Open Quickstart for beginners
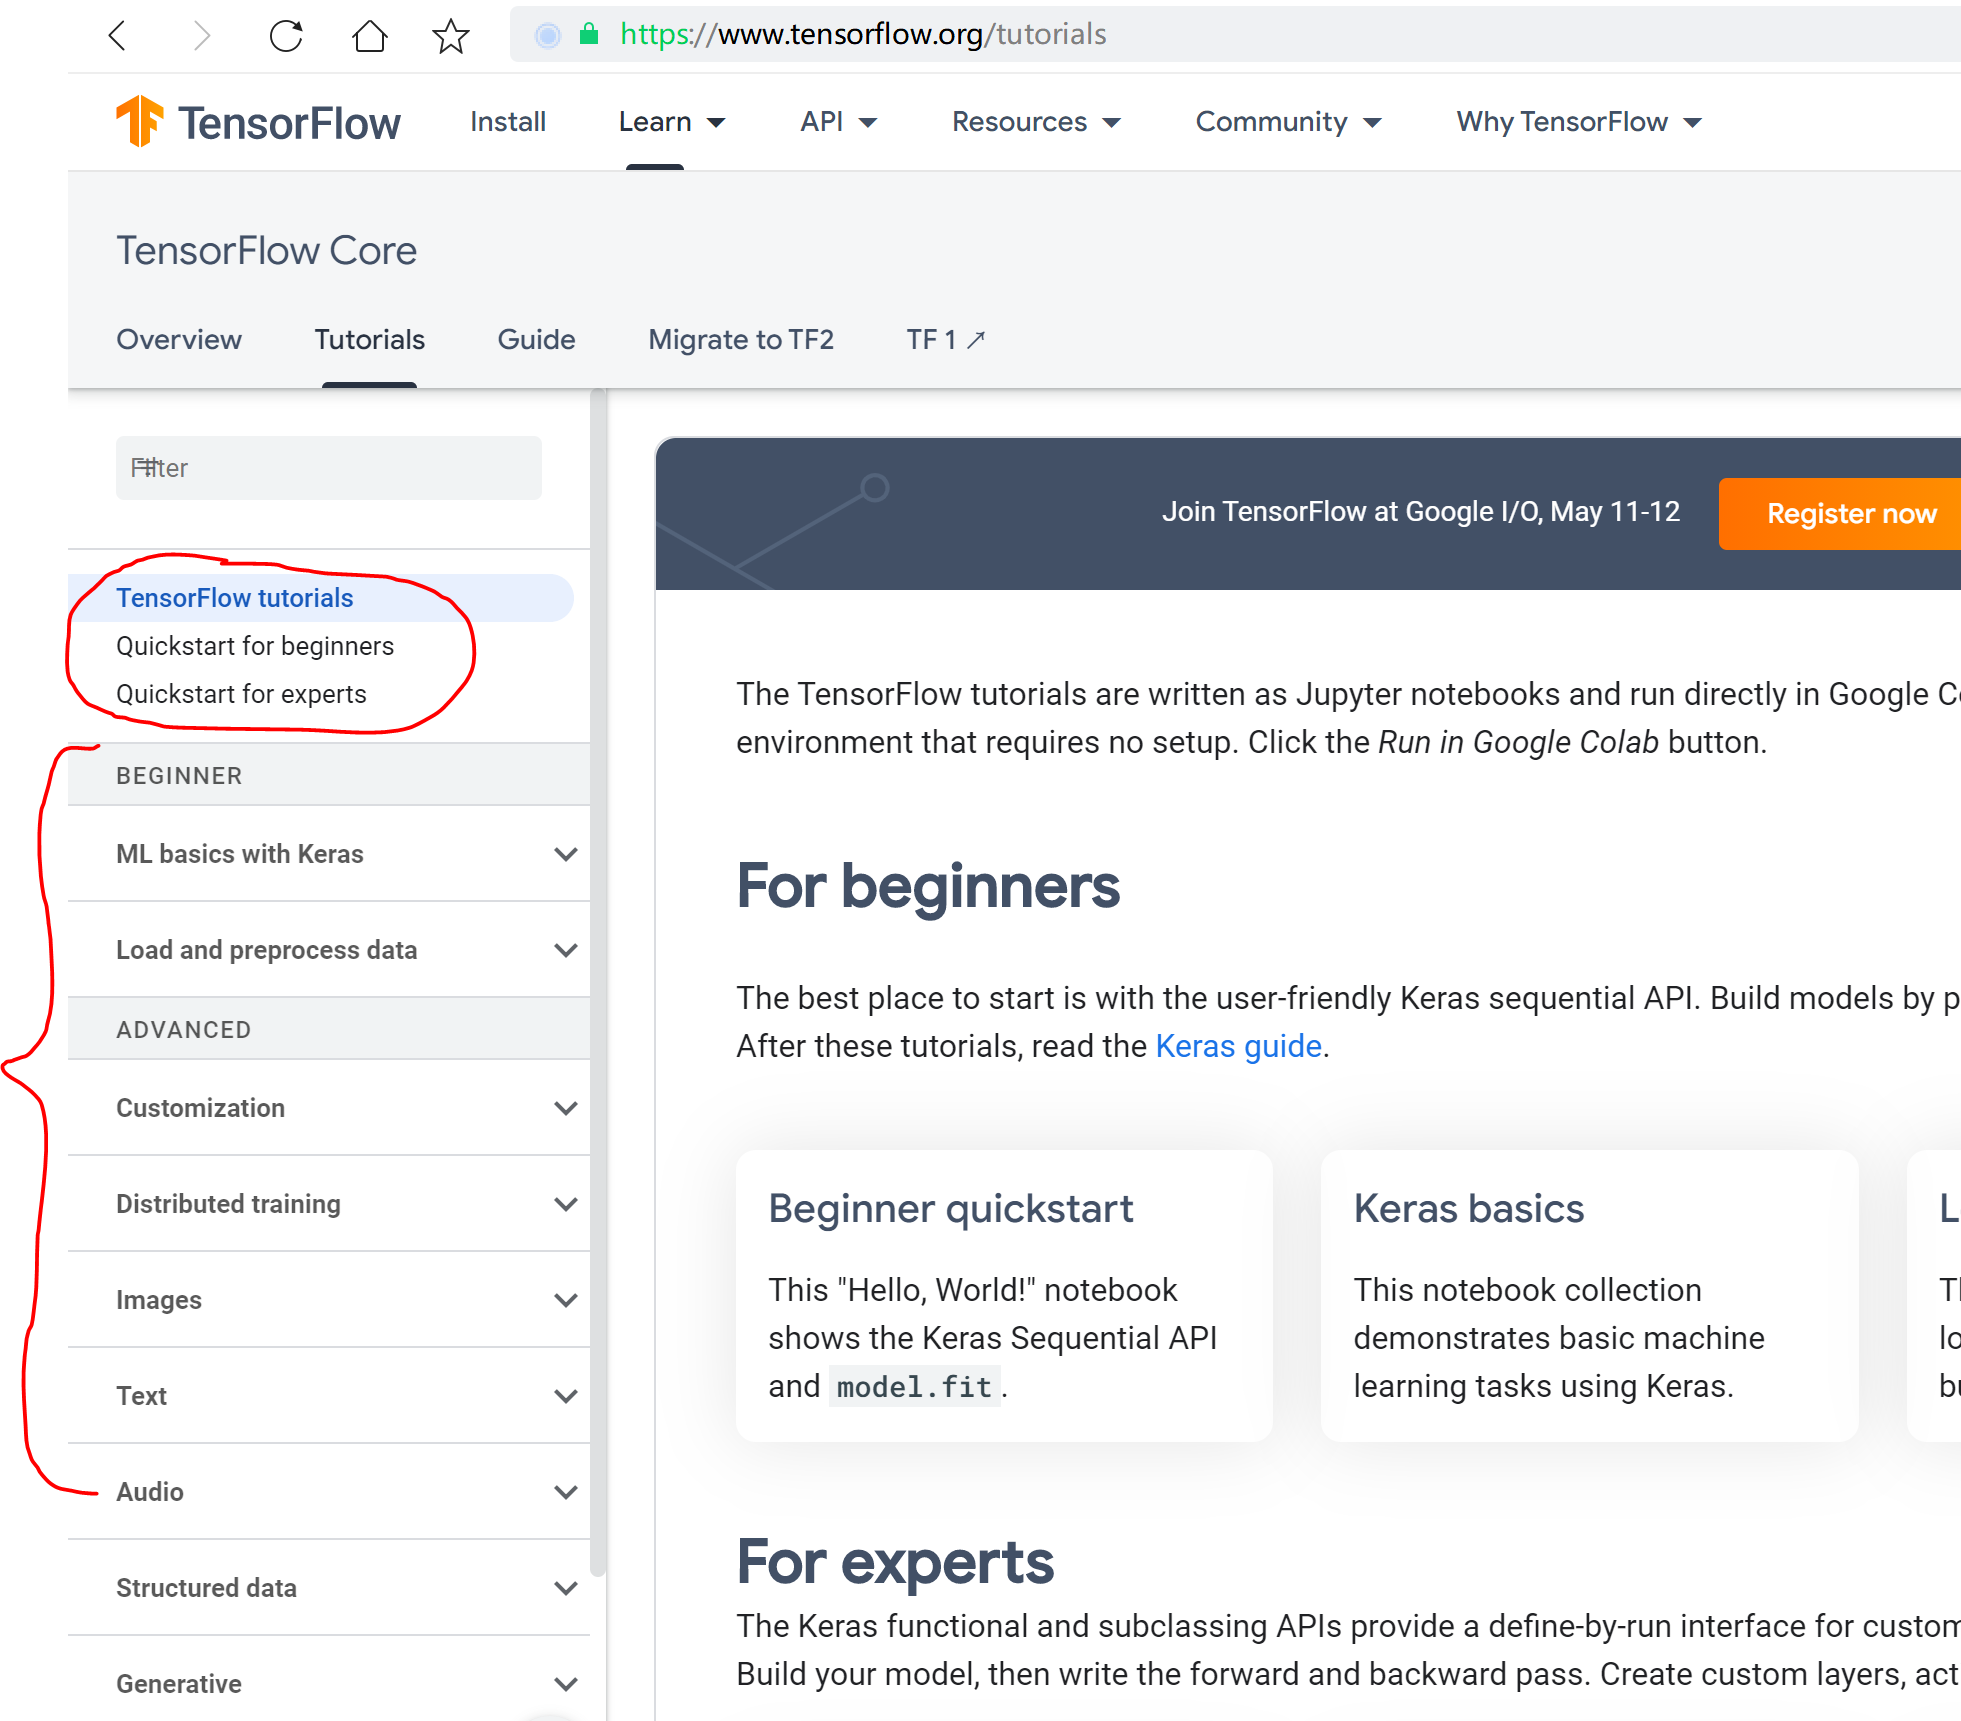The image size is (1961, 1721). 255,646
